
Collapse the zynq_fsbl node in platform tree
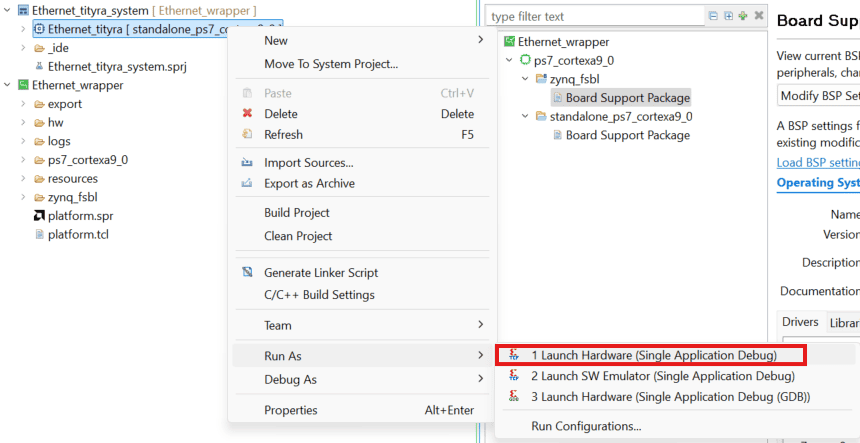click(x=526, y=79)
